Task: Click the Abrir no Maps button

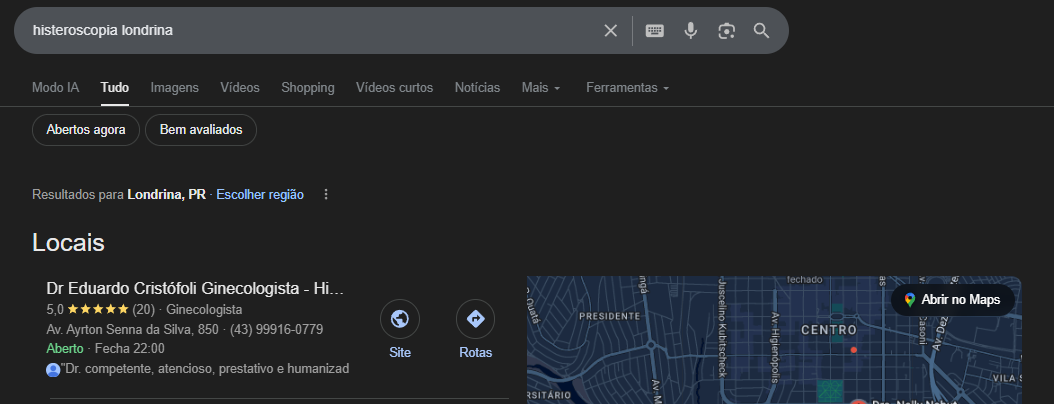Action: 952,300
